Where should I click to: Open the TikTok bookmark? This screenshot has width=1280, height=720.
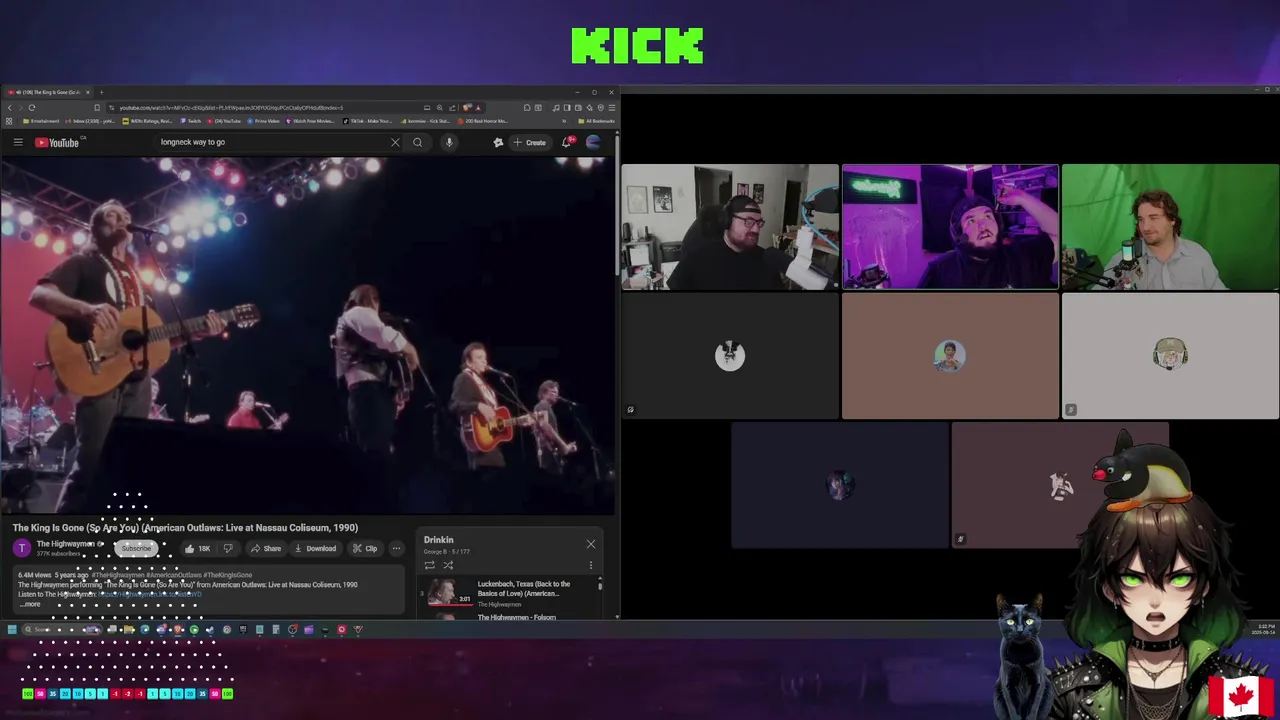(368, 121)
